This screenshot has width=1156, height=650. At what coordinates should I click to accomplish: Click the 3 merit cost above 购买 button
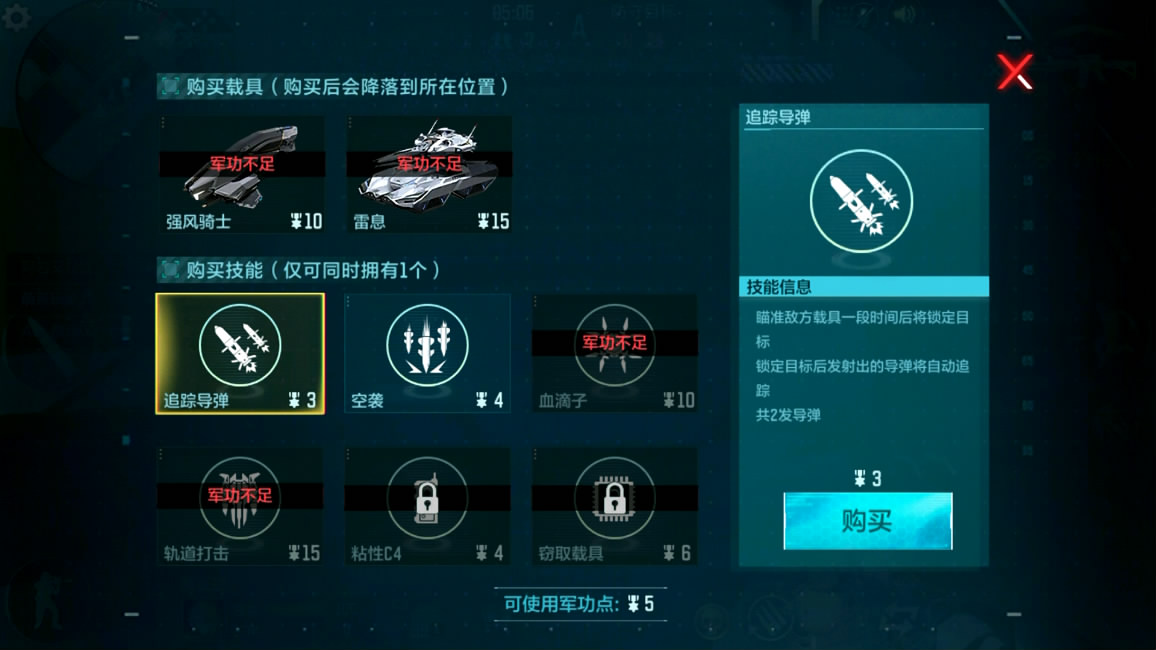[x=868, y=479]
